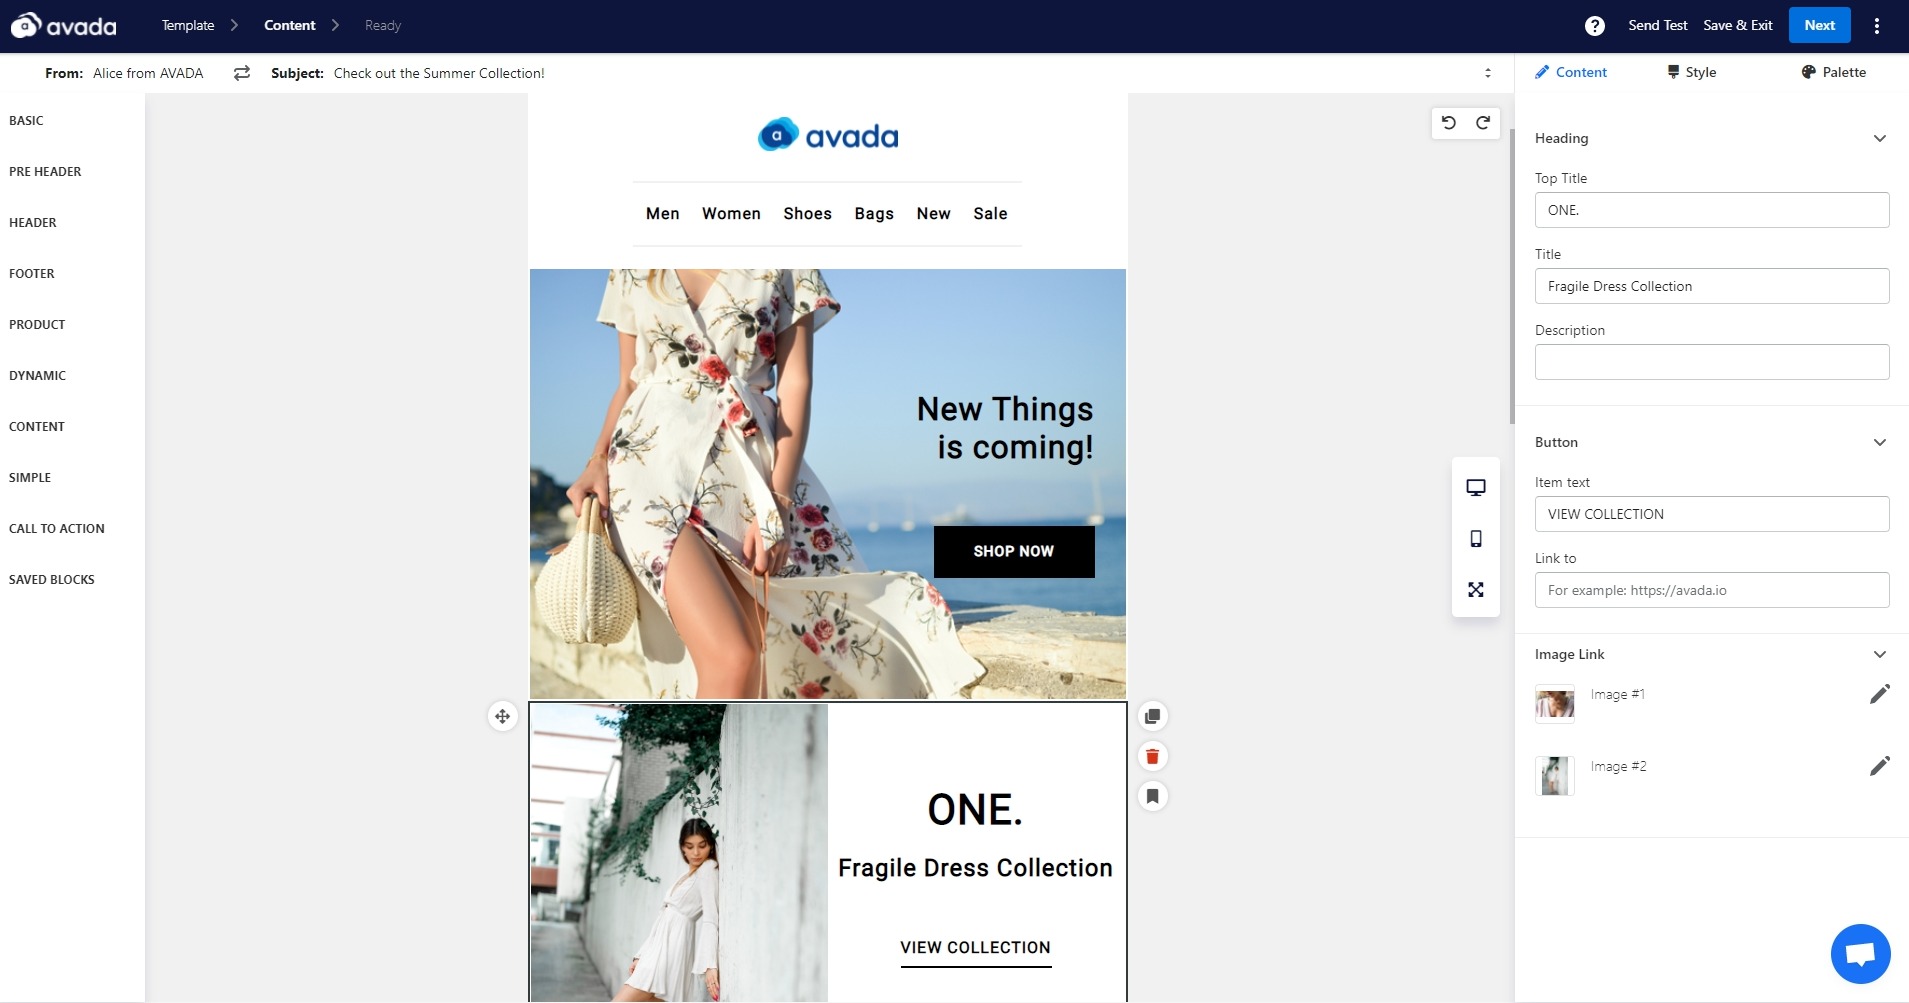Switch to mobile preview mode
Image resolution: width=1909 pixels, height=1003 pixels.
point(1475,539)
